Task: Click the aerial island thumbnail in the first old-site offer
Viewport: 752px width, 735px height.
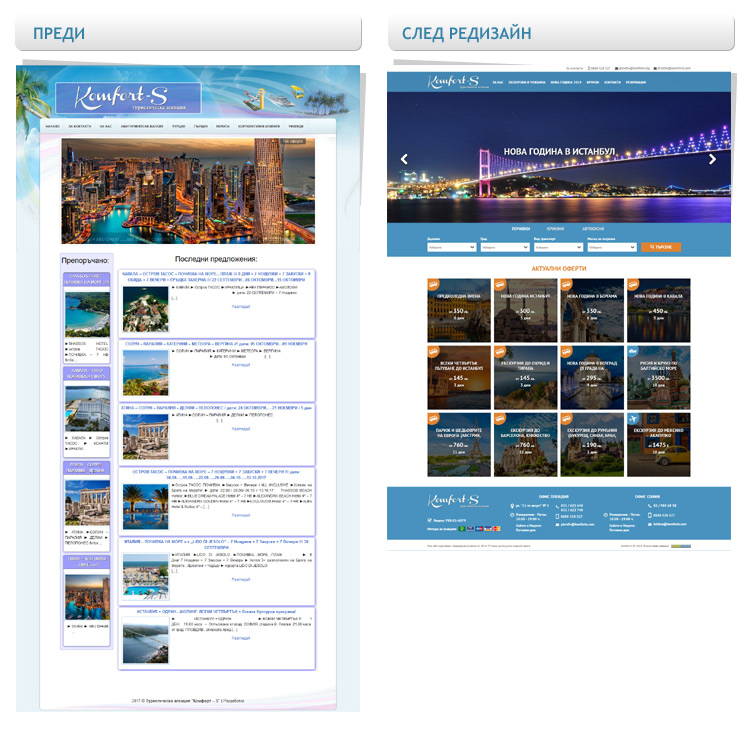Action: tap(145, 309)
